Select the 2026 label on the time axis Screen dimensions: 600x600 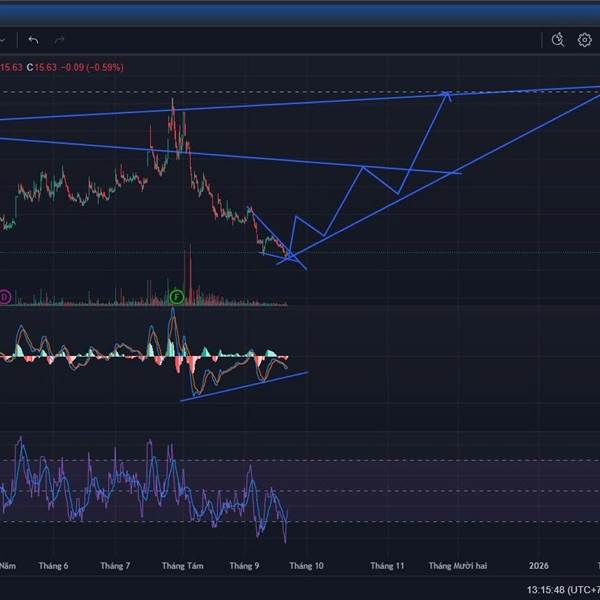click(539, 566)
